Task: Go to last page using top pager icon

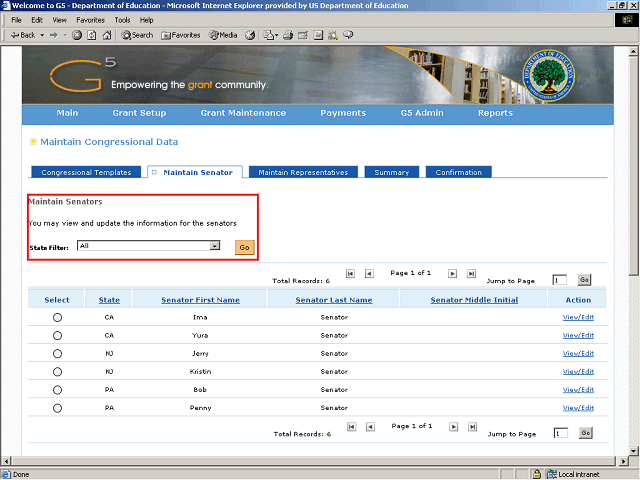Action: [471, 273]
